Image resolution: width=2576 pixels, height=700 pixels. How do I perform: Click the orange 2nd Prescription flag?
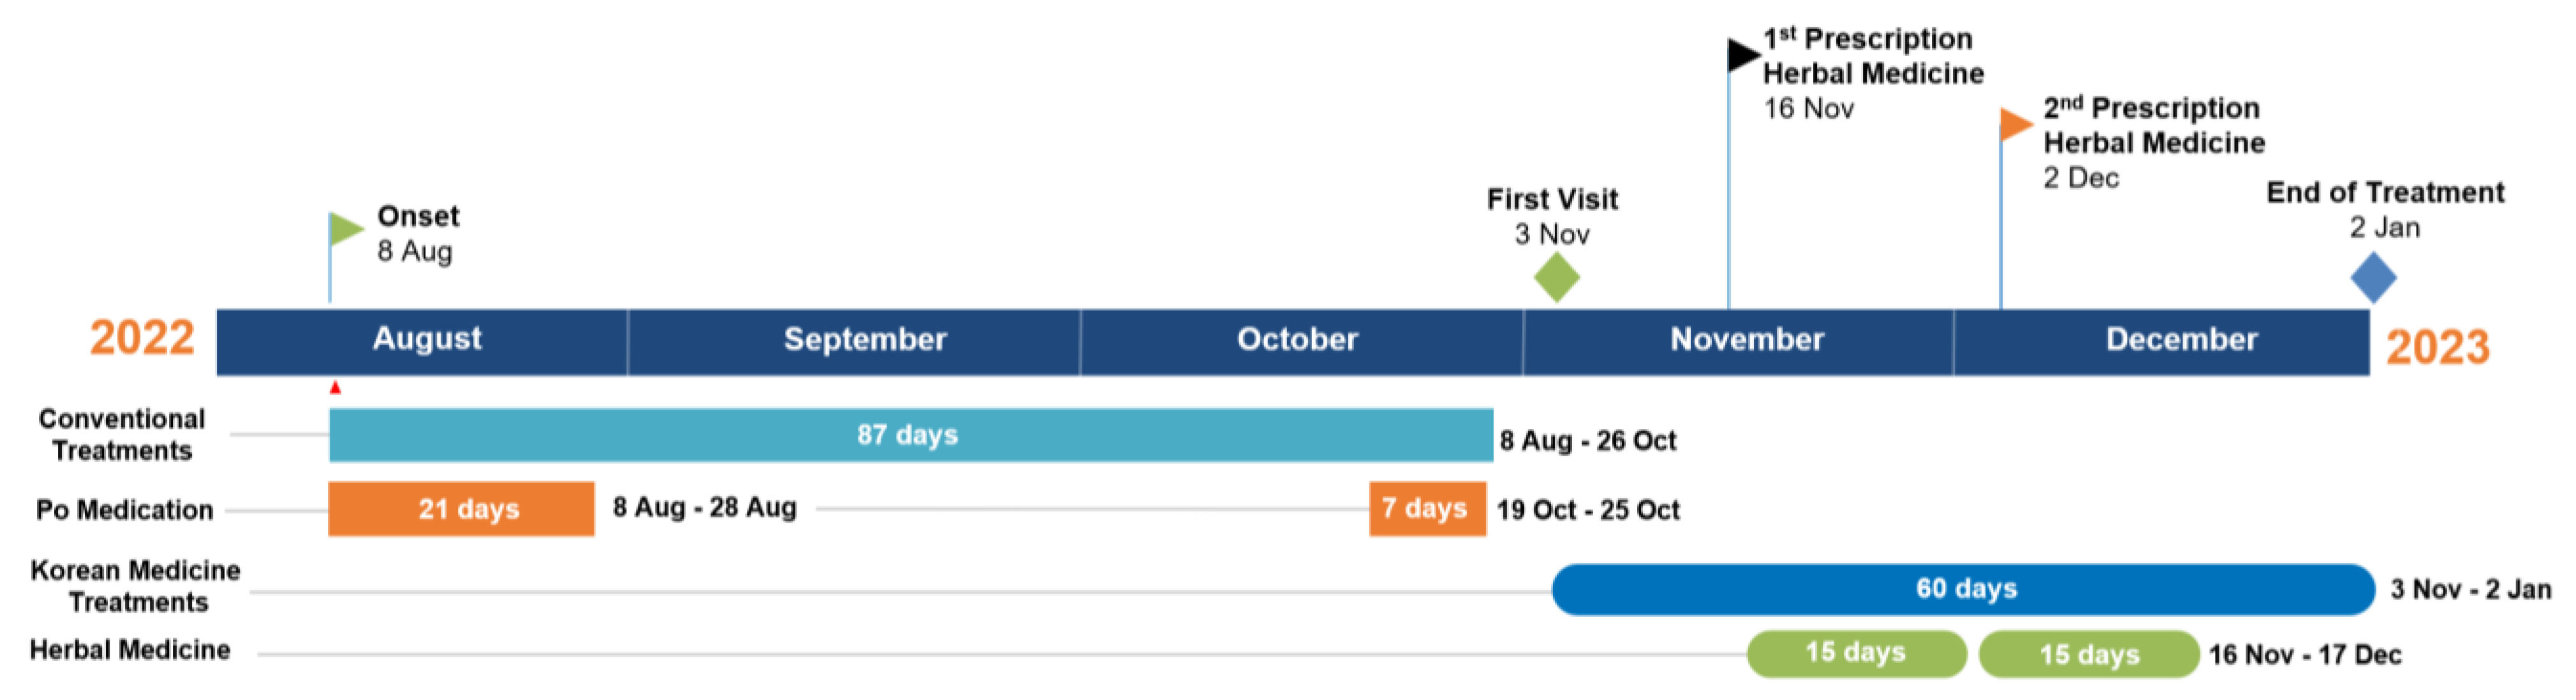coord(2015,124)
